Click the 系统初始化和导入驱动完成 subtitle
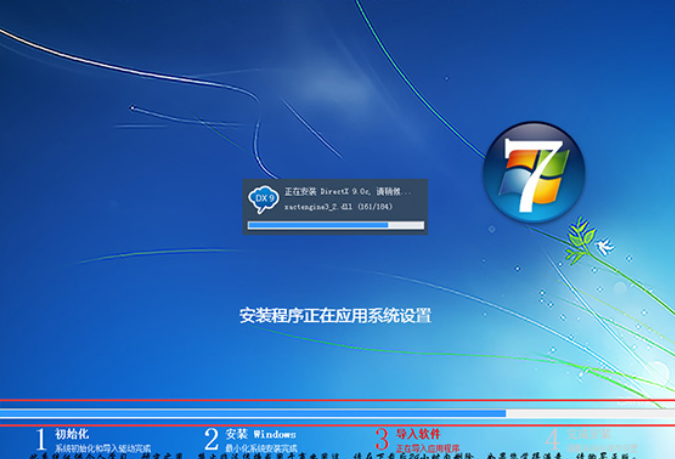The image size is (675, 459). coord(103,448)
